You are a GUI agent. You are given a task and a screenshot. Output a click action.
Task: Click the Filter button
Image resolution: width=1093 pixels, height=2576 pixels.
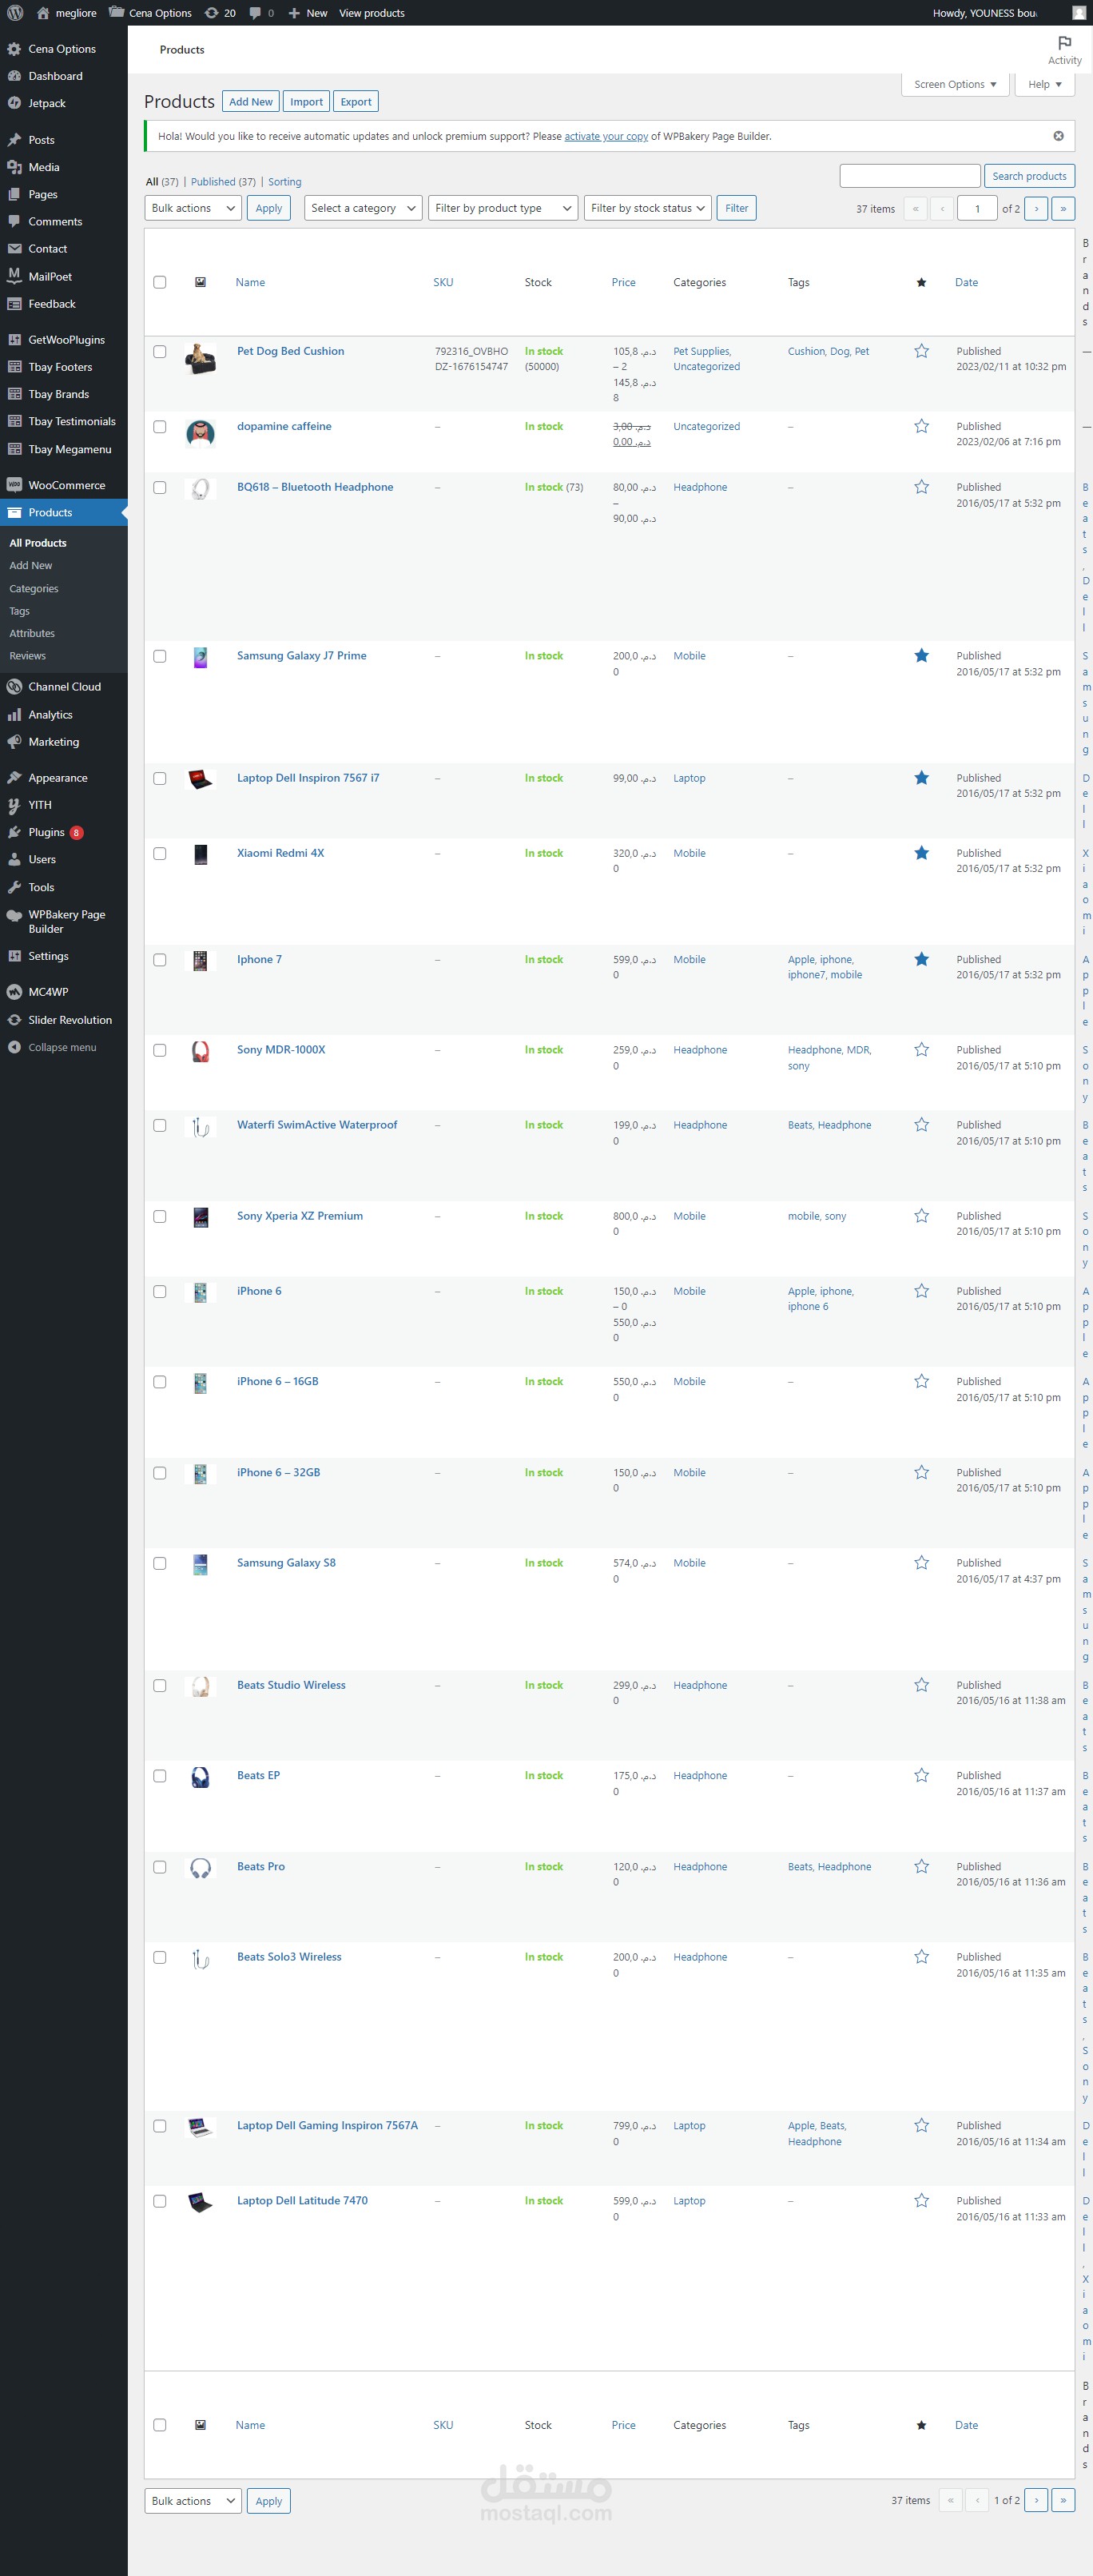point(737,208)
